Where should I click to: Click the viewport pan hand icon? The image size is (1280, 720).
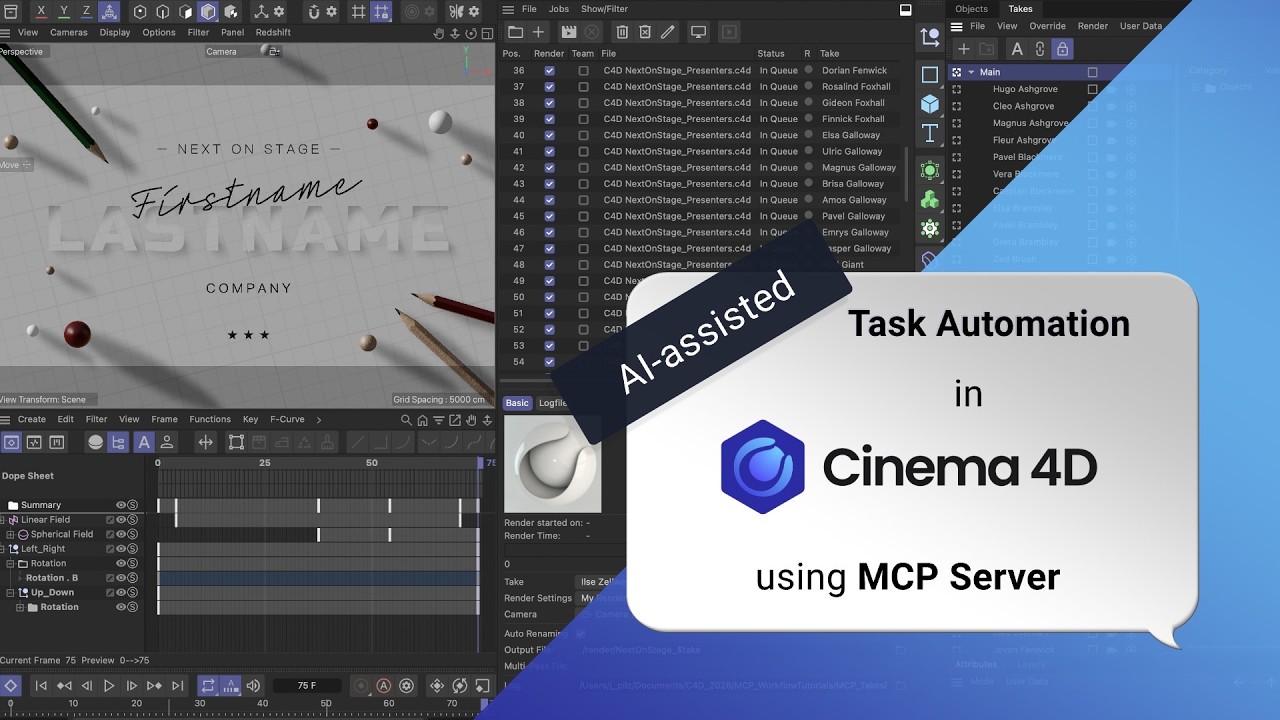(438, 33)
